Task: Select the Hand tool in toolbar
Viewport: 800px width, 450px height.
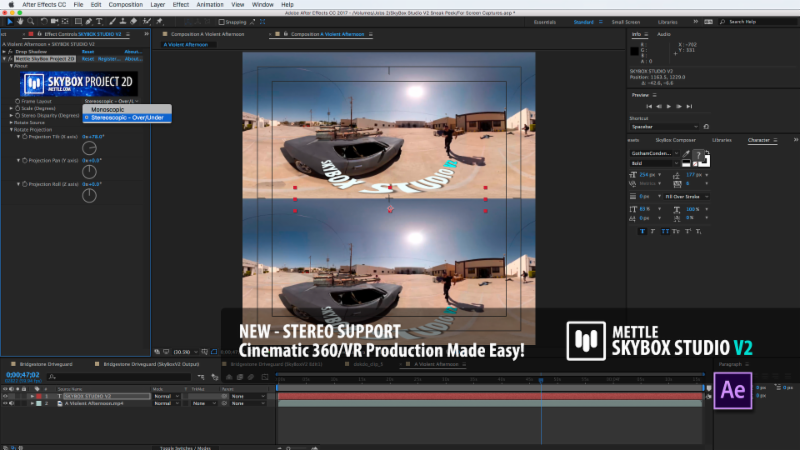Action: 19,20
